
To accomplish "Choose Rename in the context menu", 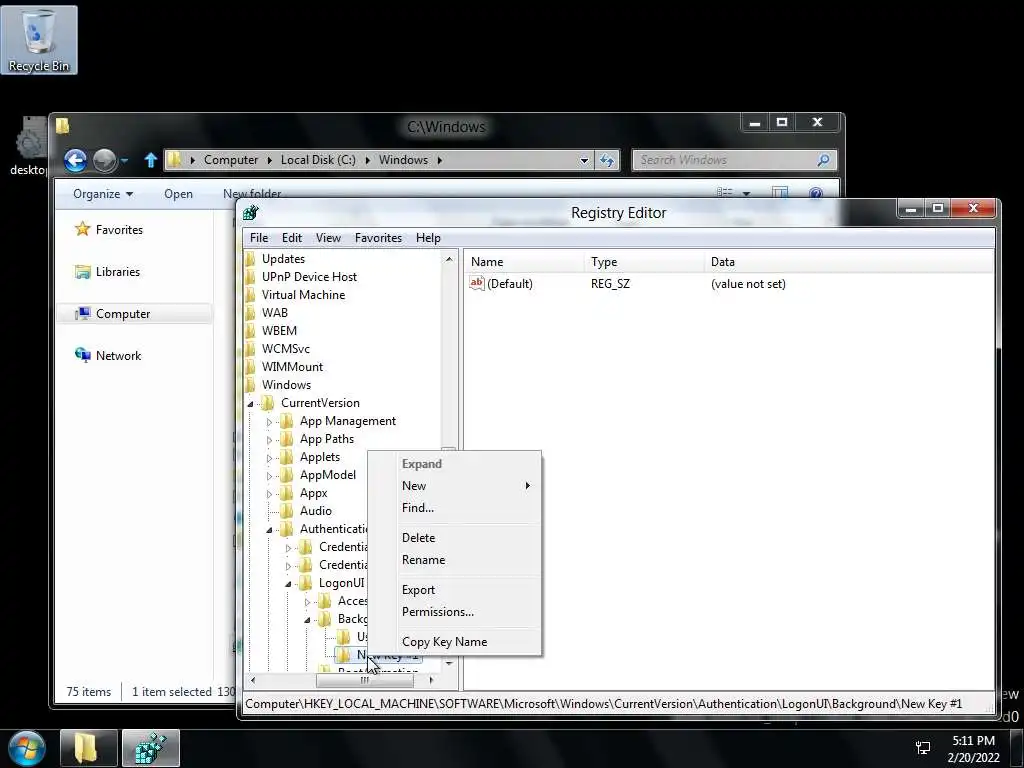I will [x=455, y=560].
